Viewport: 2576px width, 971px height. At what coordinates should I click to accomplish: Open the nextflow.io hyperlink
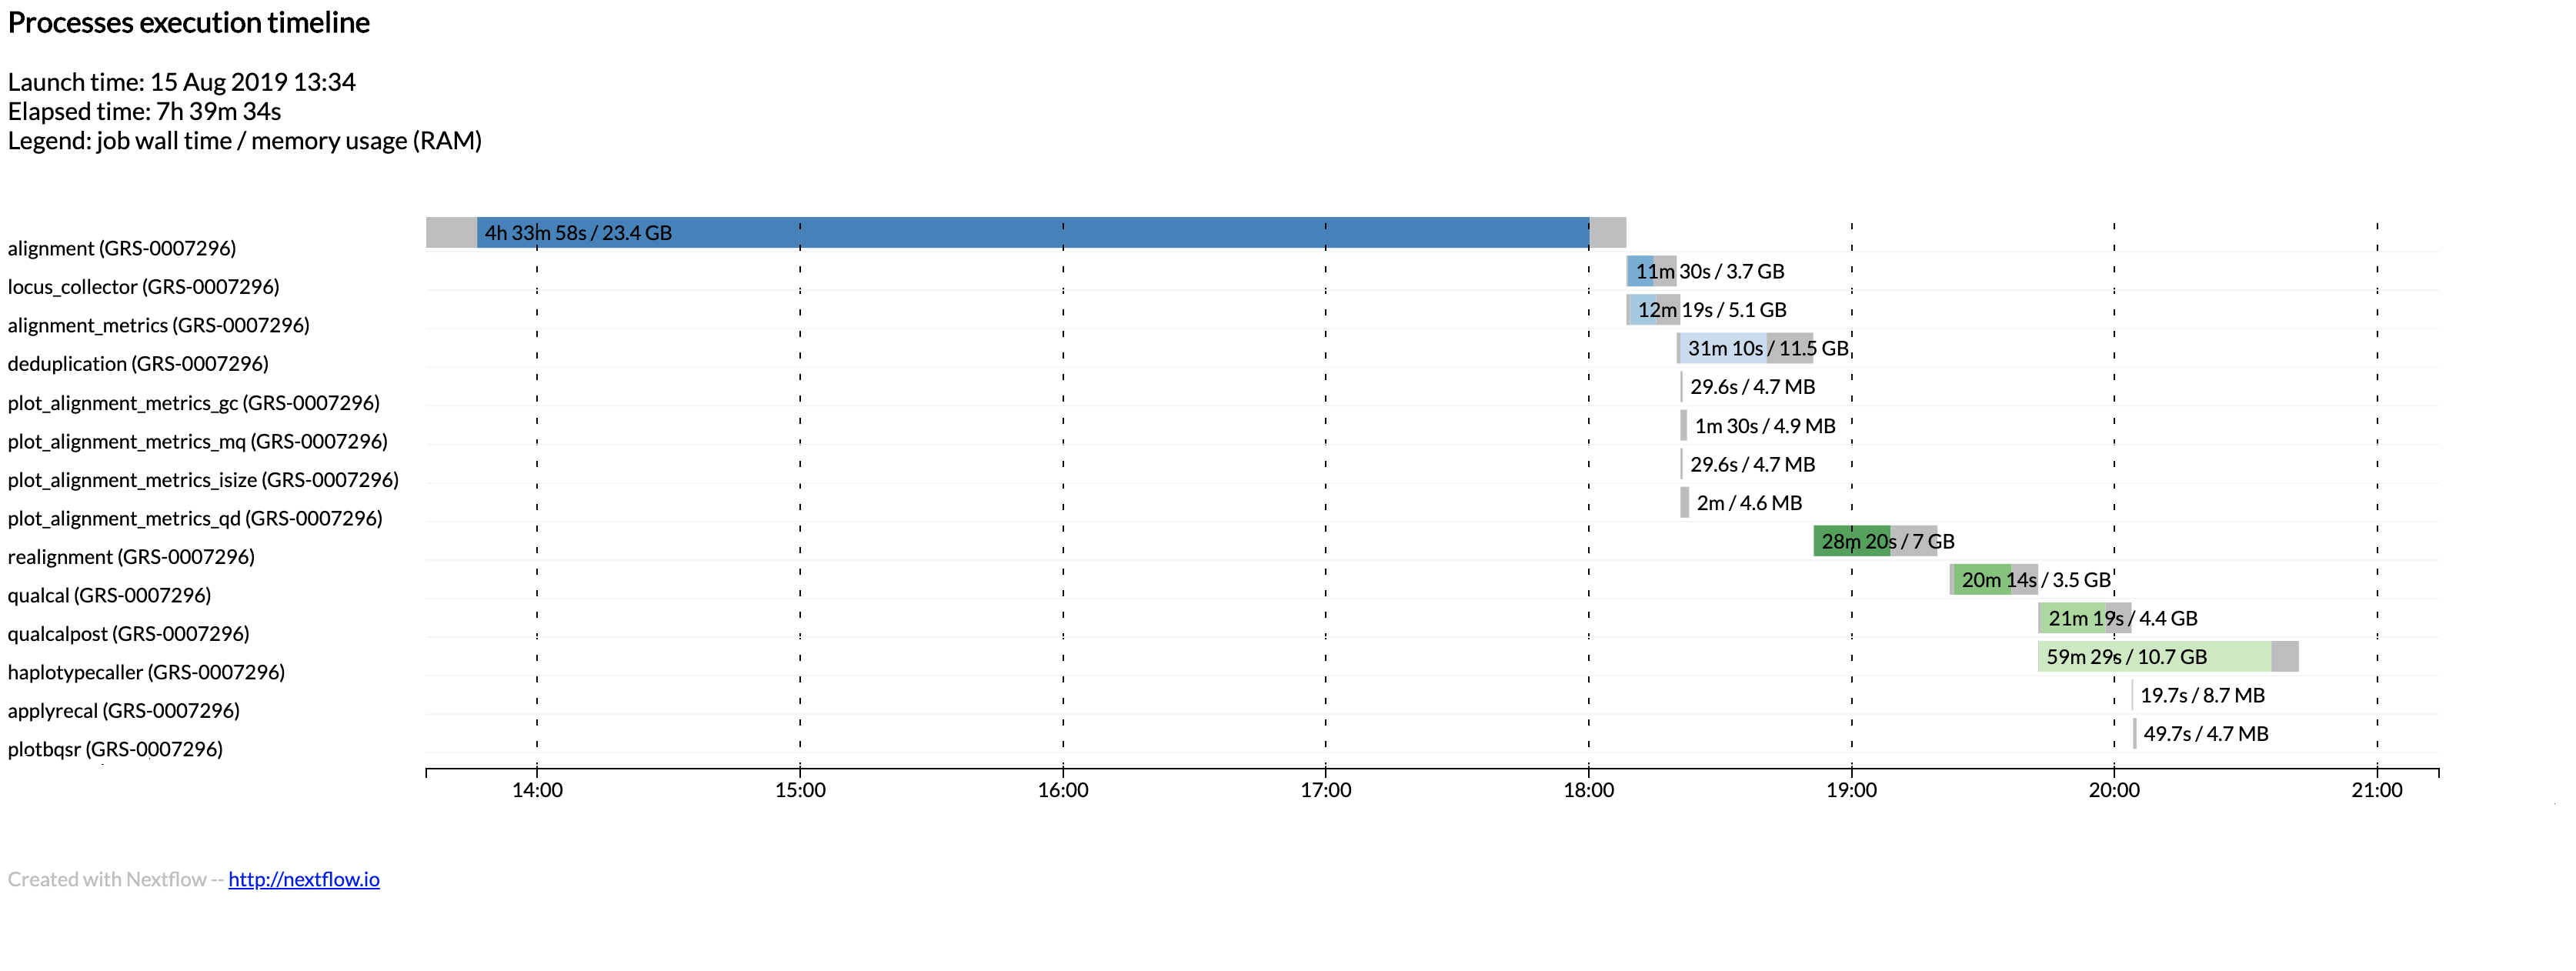pos(304,879)
